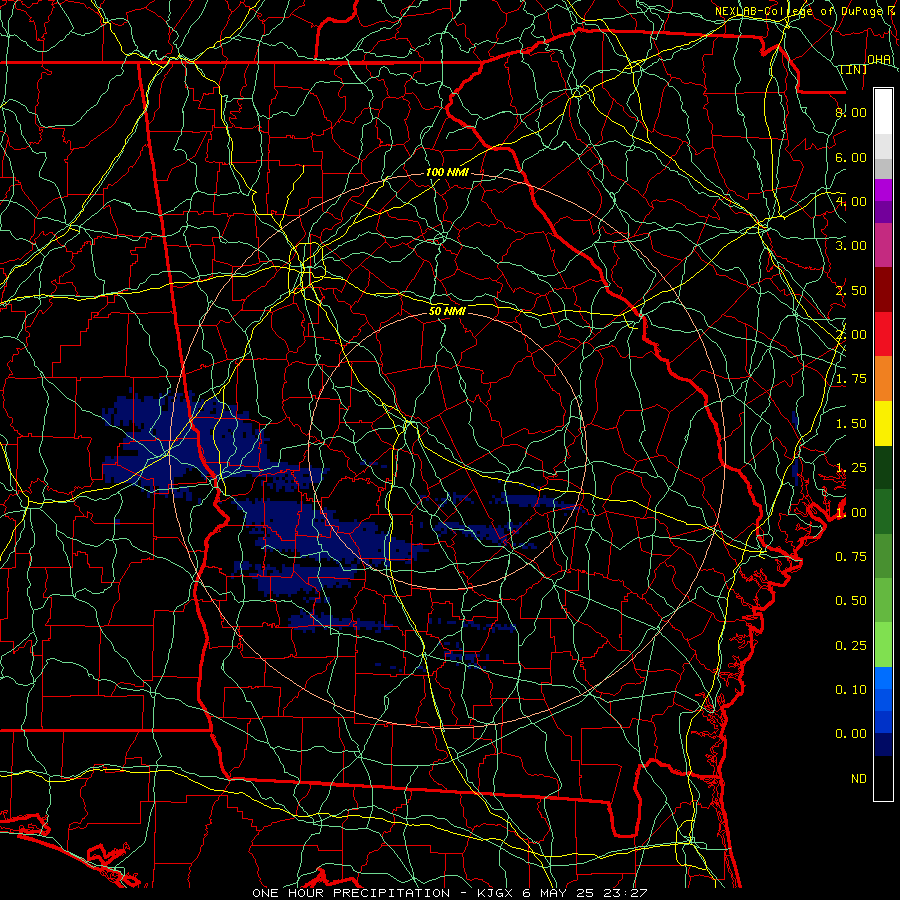Click the '100 NMI' range ring label
The height and width of the screenshot is (900, 900).
pos(447,172)
